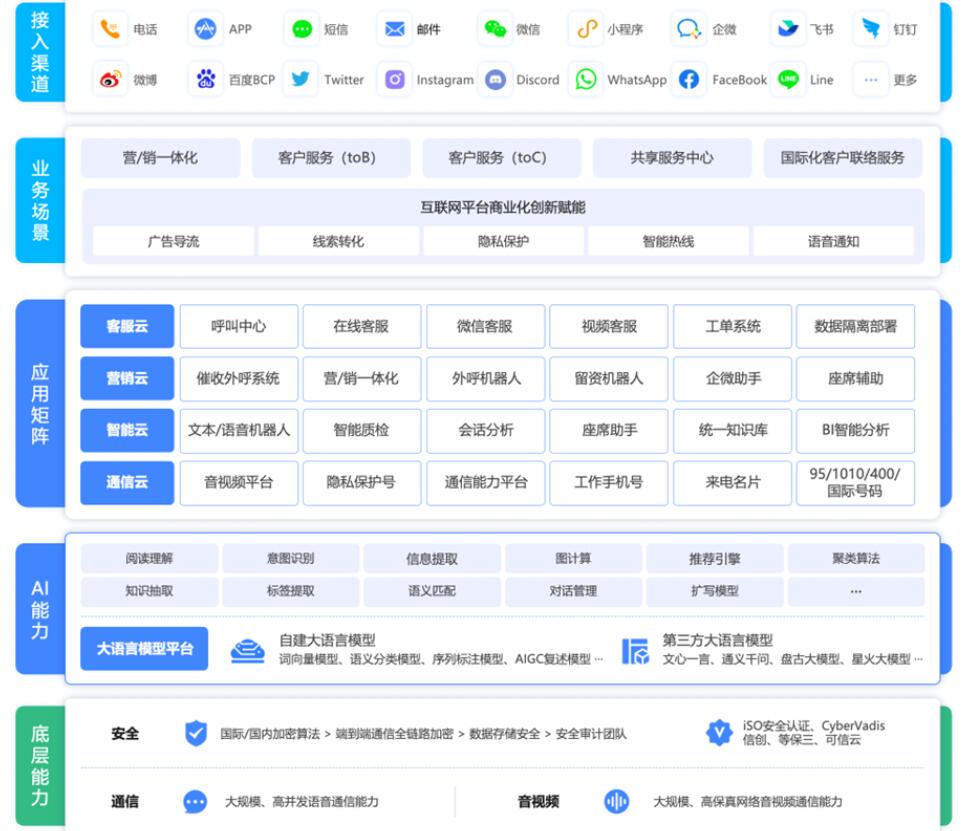Click the 隐私保护 box
The height and width of the screenshot is (831, 969).
(504, 241)
